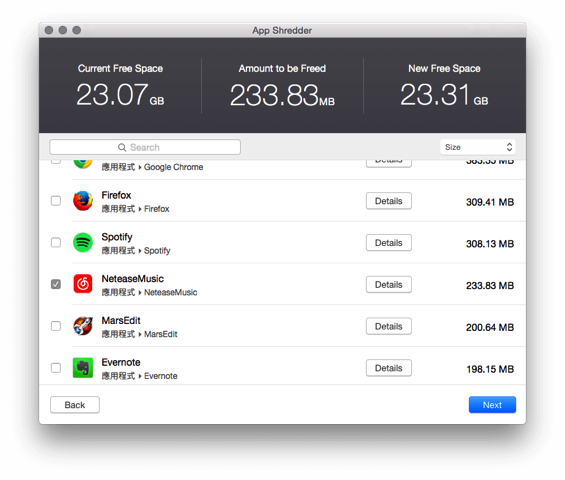Select the Spotify app name
Viewport: 565px width, 480px height.
(117, 237)
